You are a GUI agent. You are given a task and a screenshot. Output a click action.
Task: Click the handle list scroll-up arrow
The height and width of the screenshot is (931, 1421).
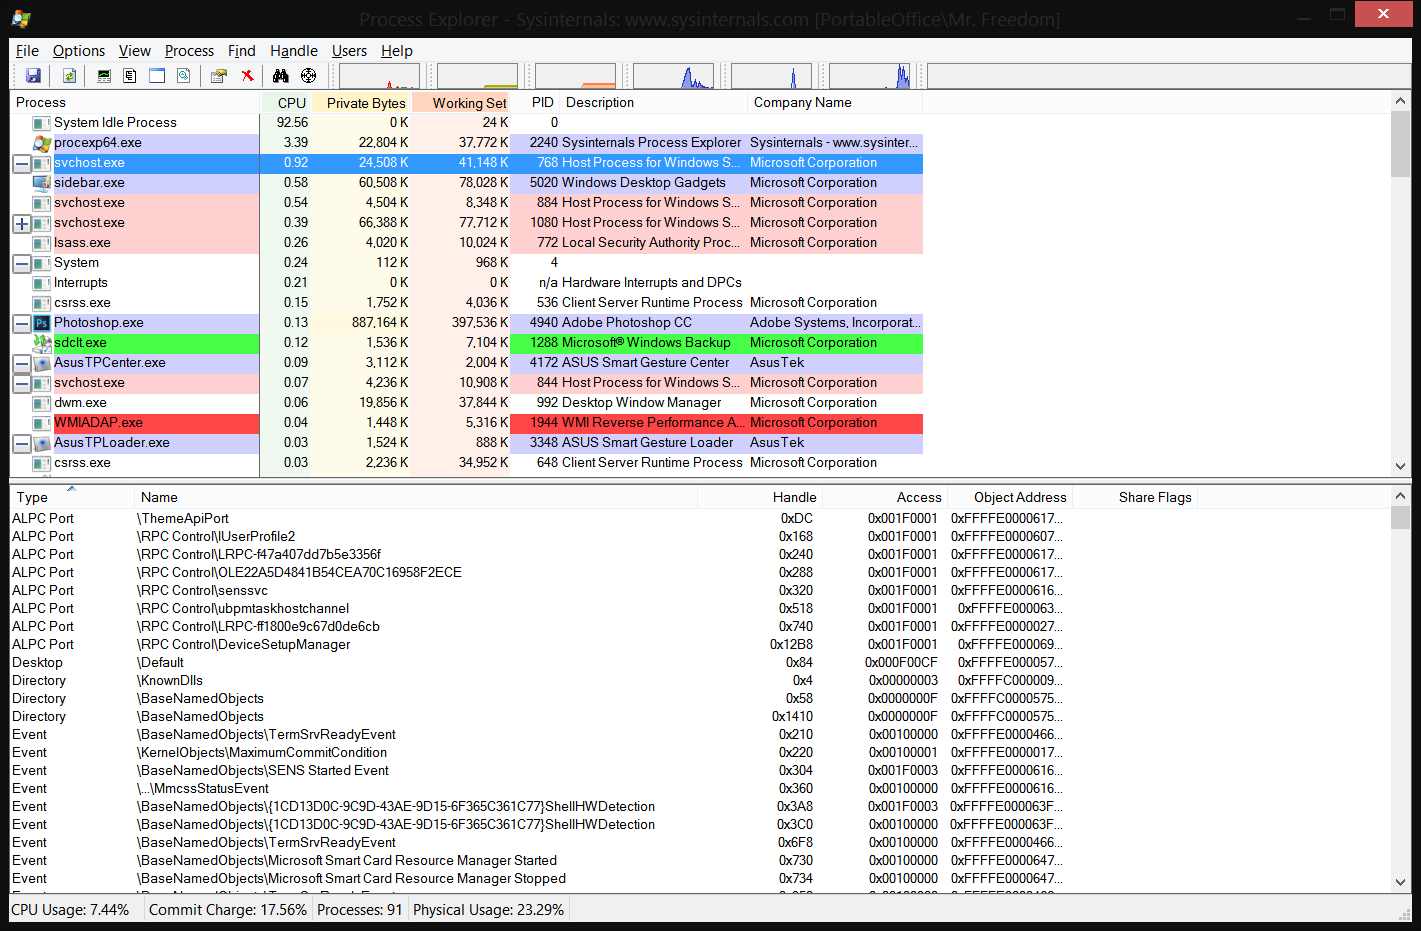point(1400,496)
